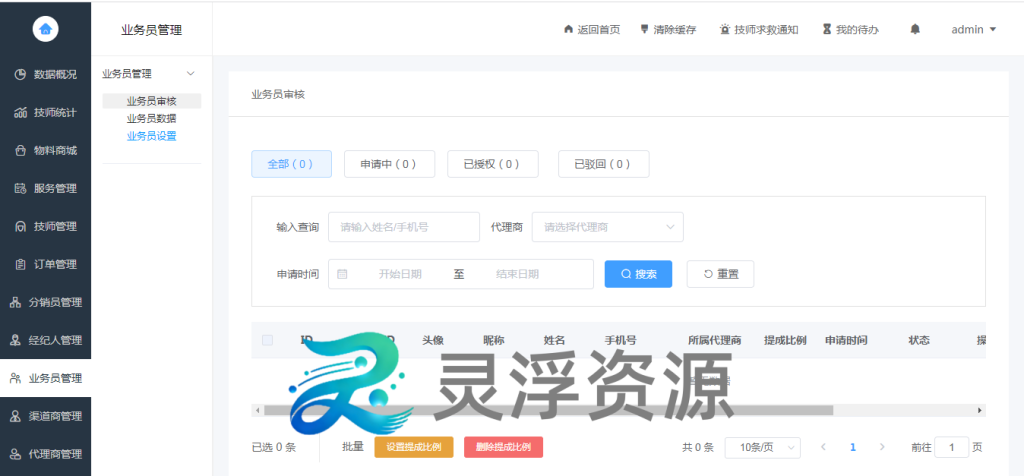Click the 分销员管理 hierarchy icon
This screenshot has width=1024, height=476.
click(x=16, y=302)
